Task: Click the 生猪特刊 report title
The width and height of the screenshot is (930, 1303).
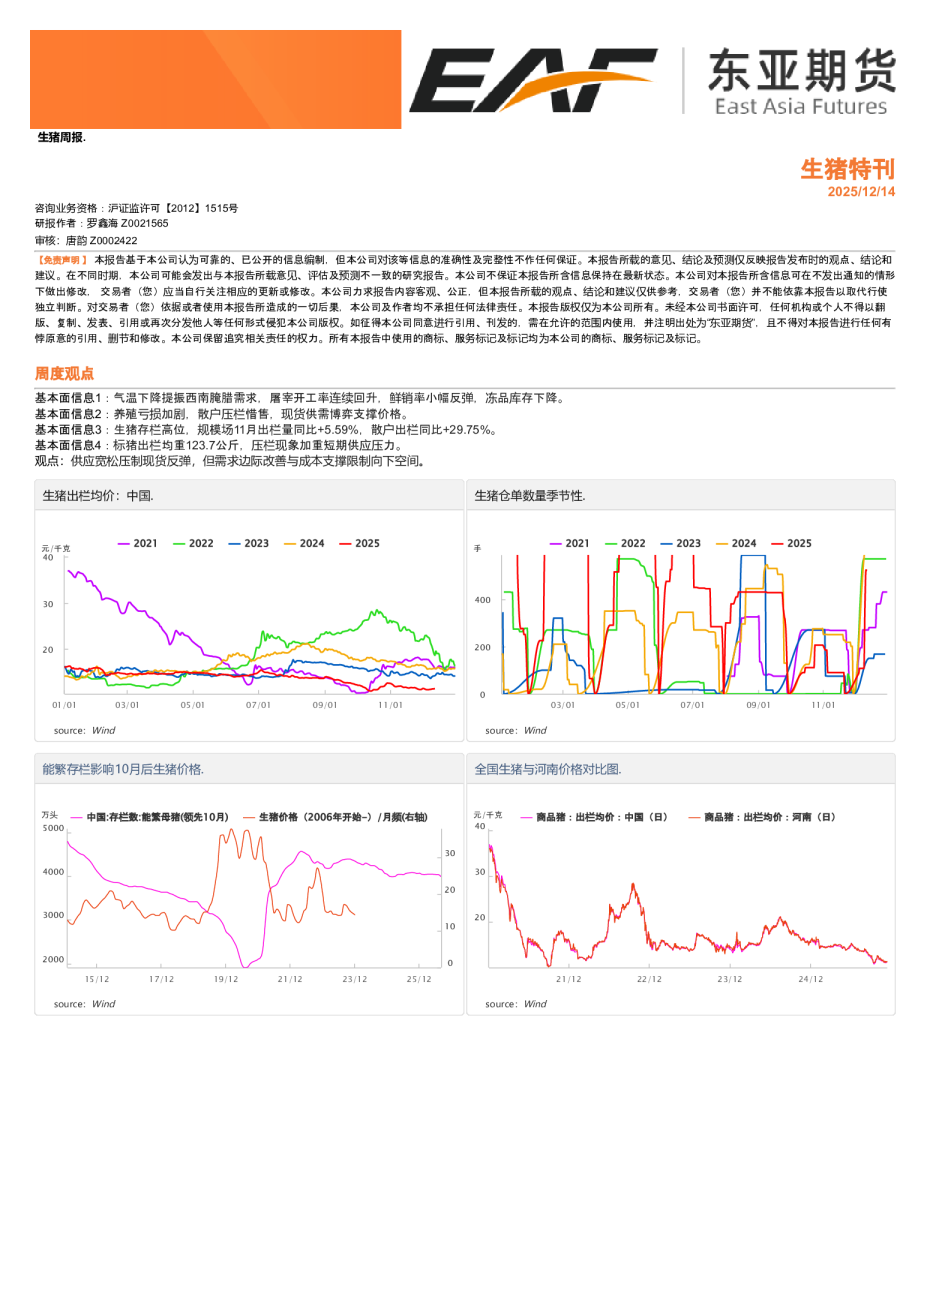Action: point(847,169)
